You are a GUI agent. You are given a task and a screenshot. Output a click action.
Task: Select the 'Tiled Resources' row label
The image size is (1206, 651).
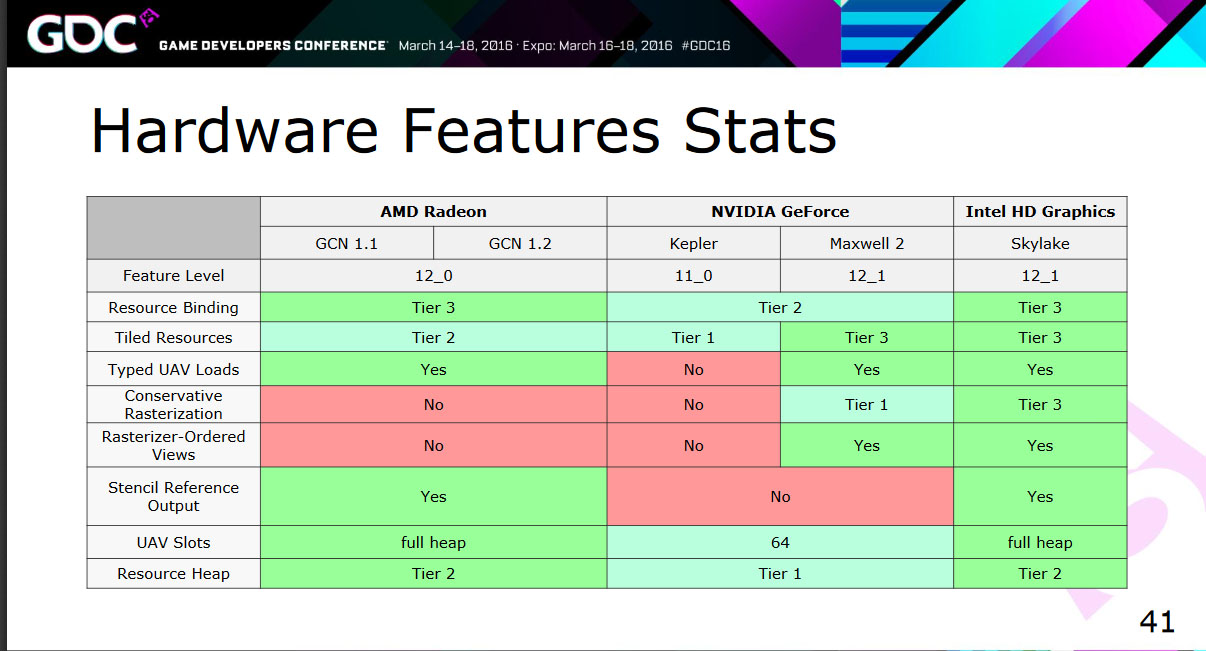pyautogui.click(x=174, y=337)
